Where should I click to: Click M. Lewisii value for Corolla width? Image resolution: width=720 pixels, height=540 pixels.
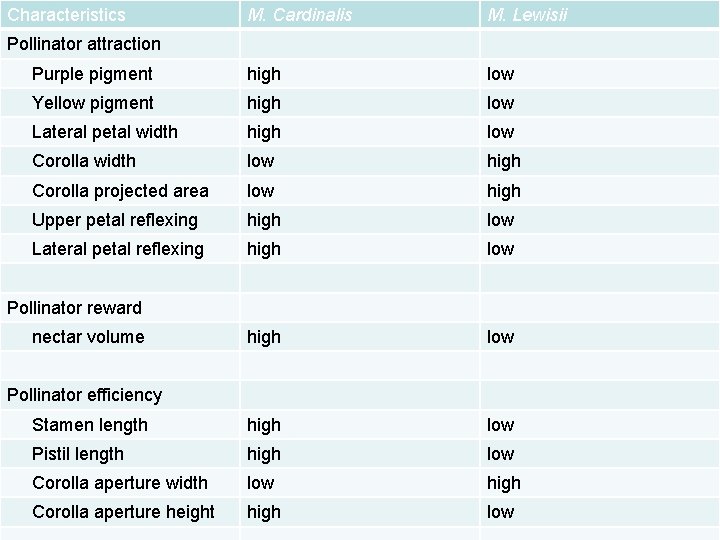[504, 162]
